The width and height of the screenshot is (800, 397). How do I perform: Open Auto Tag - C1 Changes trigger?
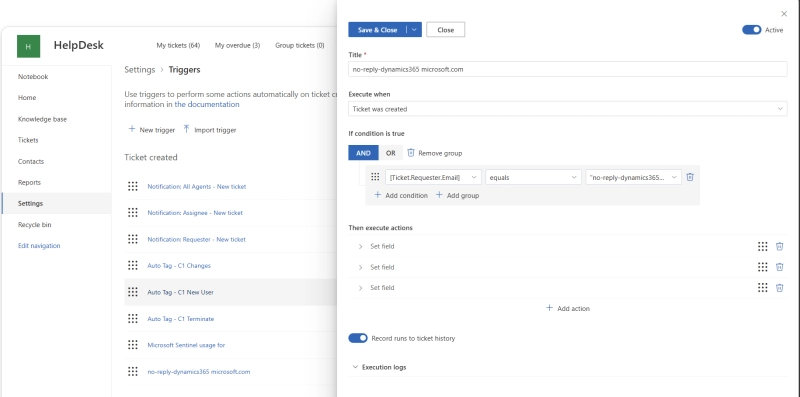tap(179, 265)
